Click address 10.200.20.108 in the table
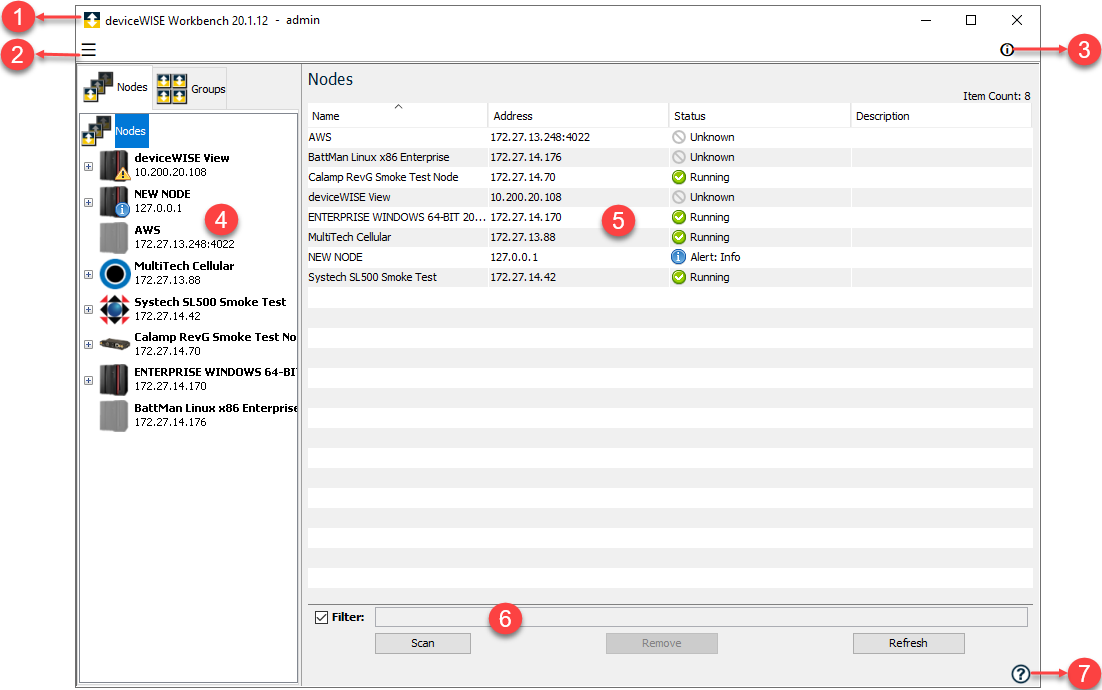Viewport: 1102px width, 690px height. coord(526,197)
